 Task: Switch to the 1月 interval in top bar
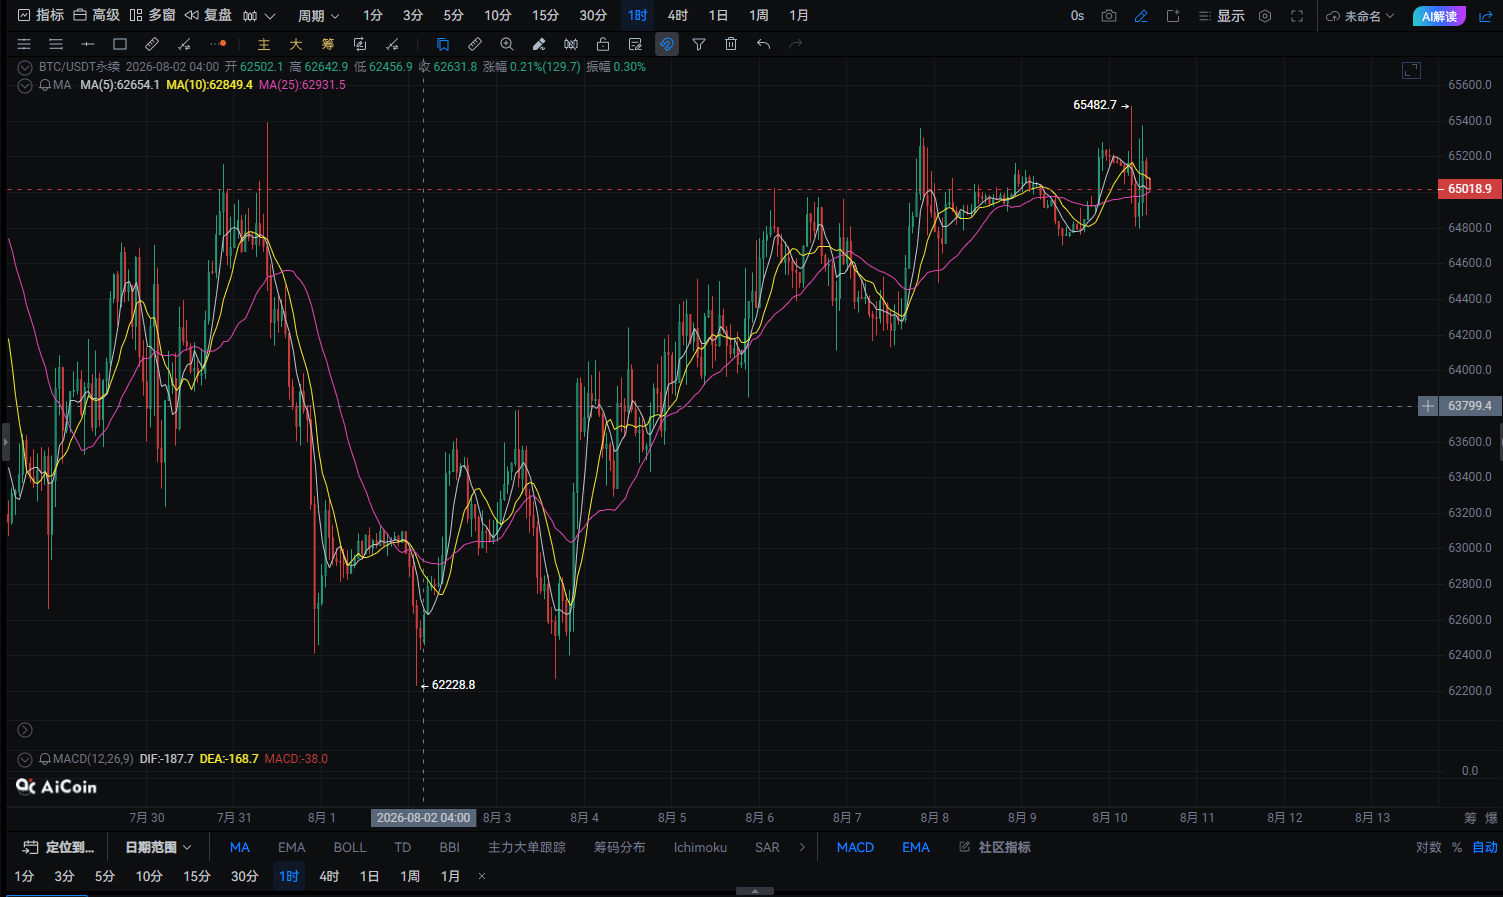[799, 16]
